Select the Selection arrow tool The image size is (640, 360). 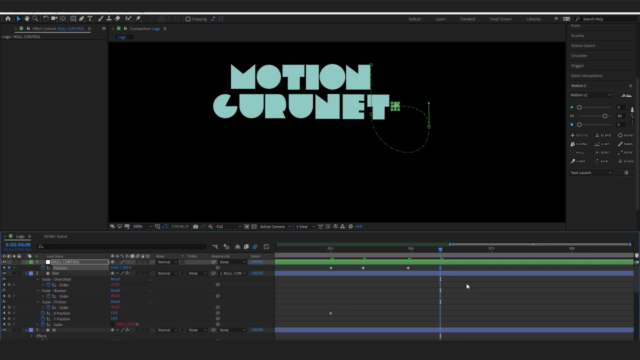click(x=18, y=19)
